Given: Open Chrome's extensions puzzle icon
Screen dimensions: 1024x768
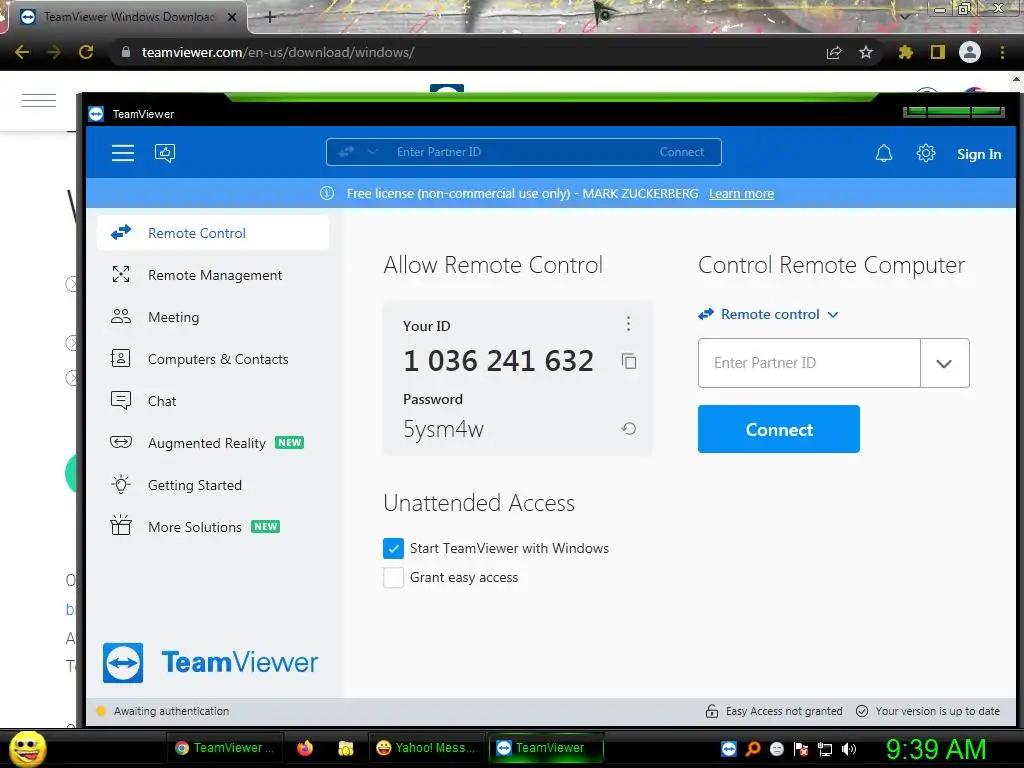Looking at the screenshot, I should (905, 52).
